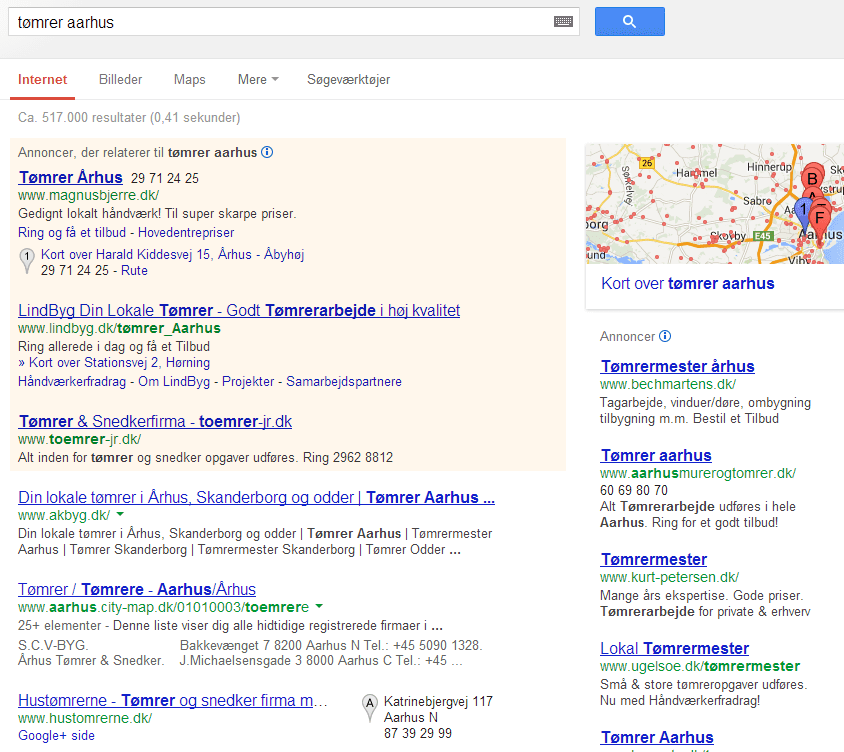Click phone number '60 69 80 70' in side ad
The height and width of the screenshot is (752, 844).
point(634,490)
